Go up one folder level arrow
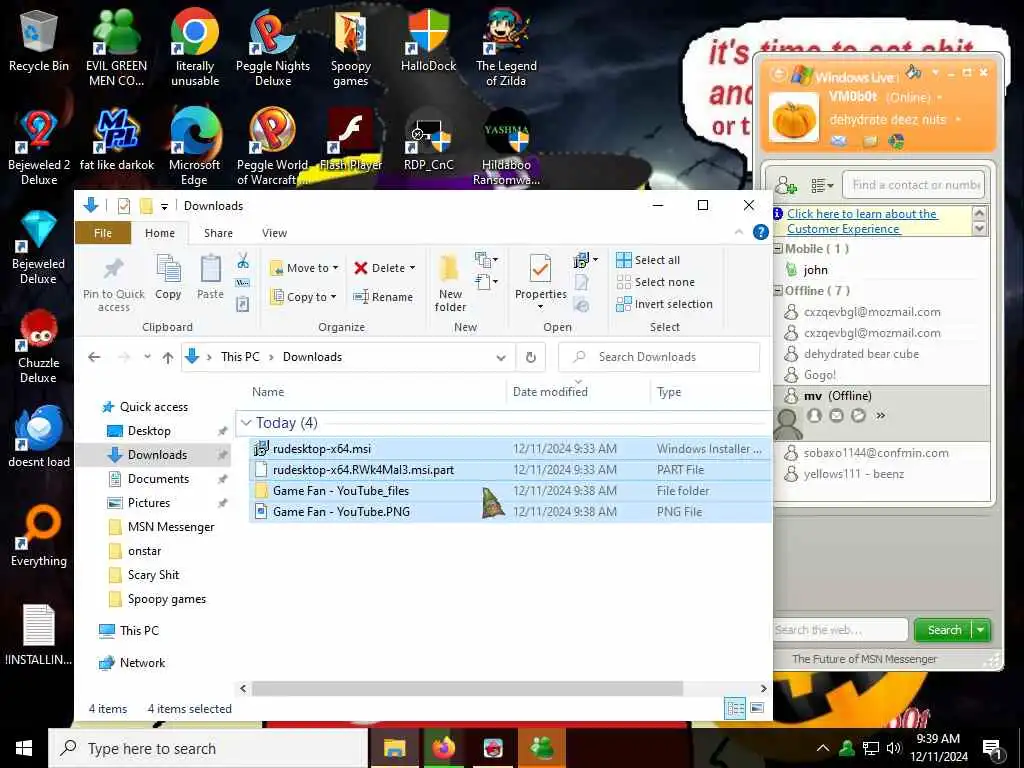Viewport: 1024px width, 768px height. pyautogui.click(x=168, y=357)
